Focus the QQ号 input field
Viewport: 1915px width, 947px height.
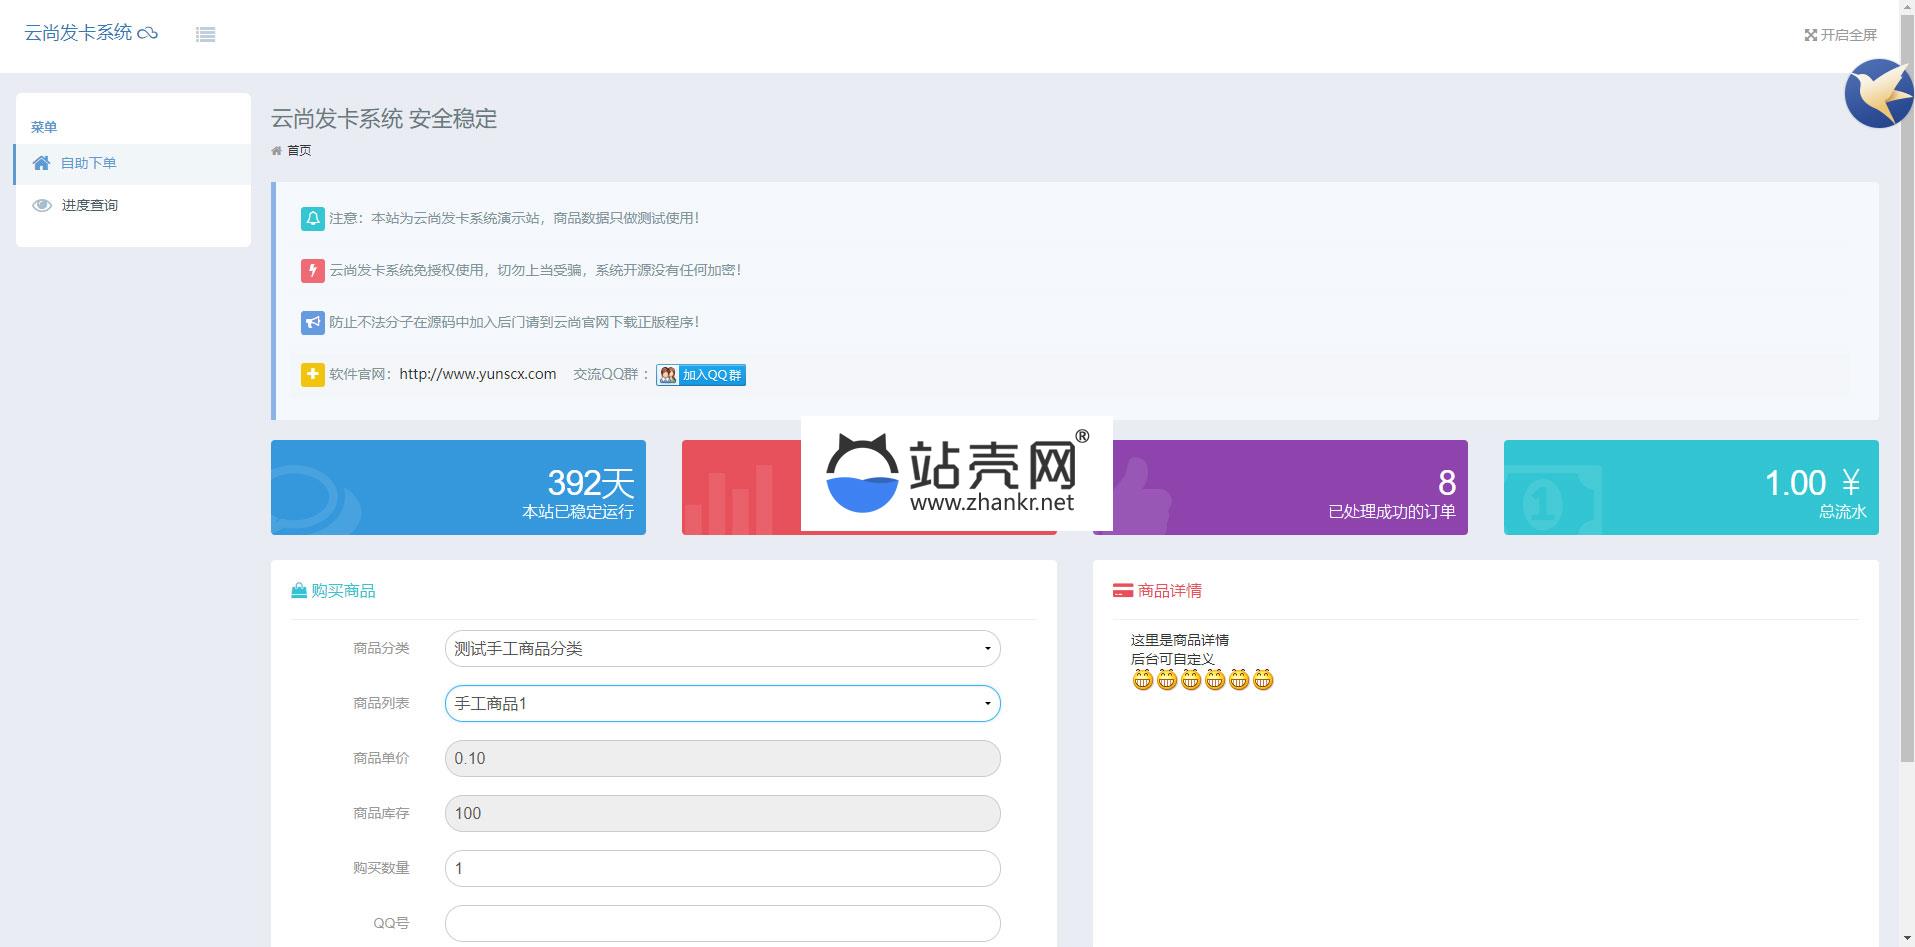(722, 923)
